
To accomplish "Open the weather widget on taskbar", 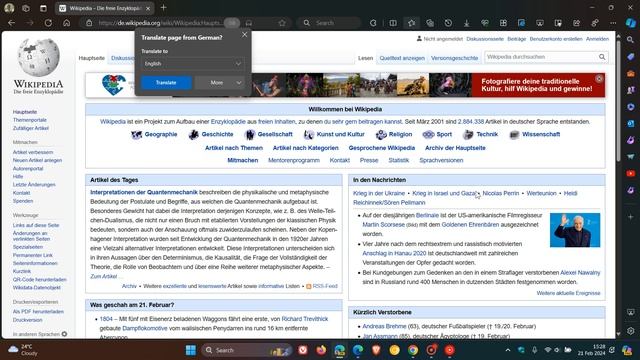I will [x=22, y=350].
